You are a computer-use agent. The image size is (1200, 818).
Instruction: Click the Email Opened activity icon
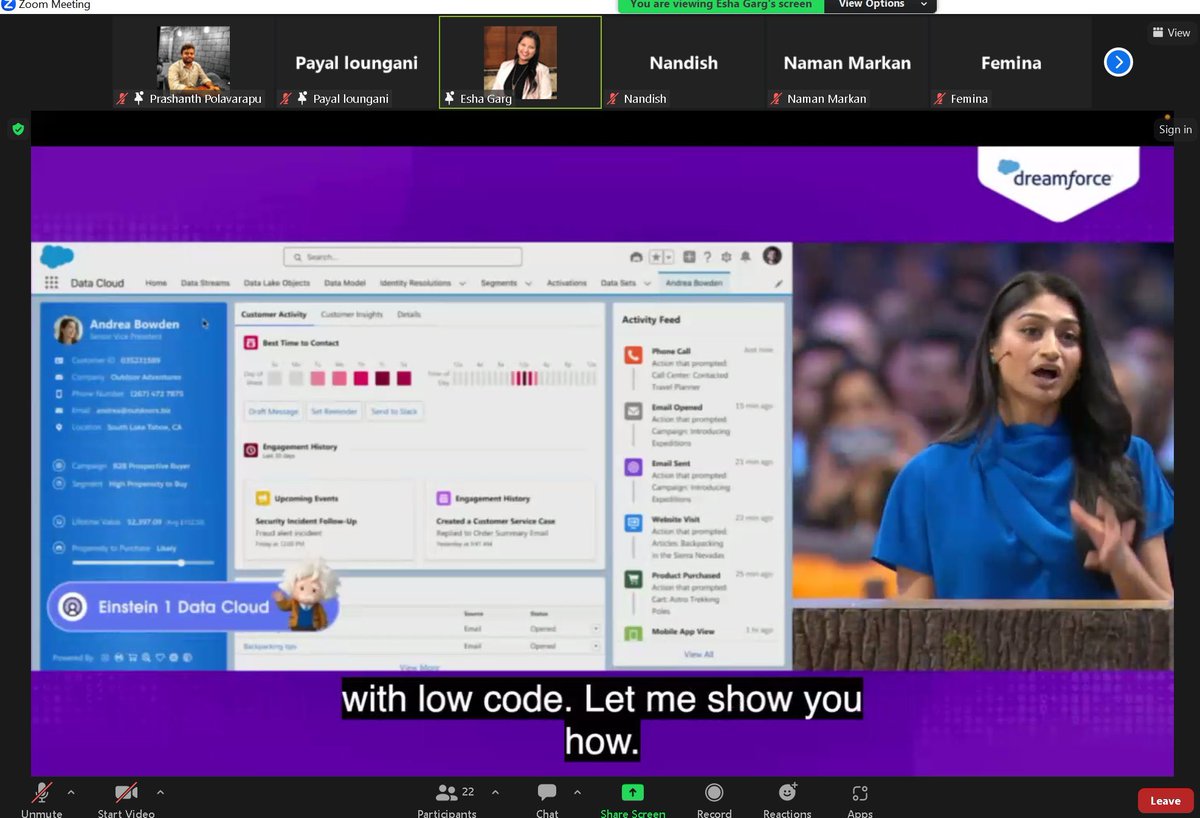pyautogui.click(x=633, y=411)
